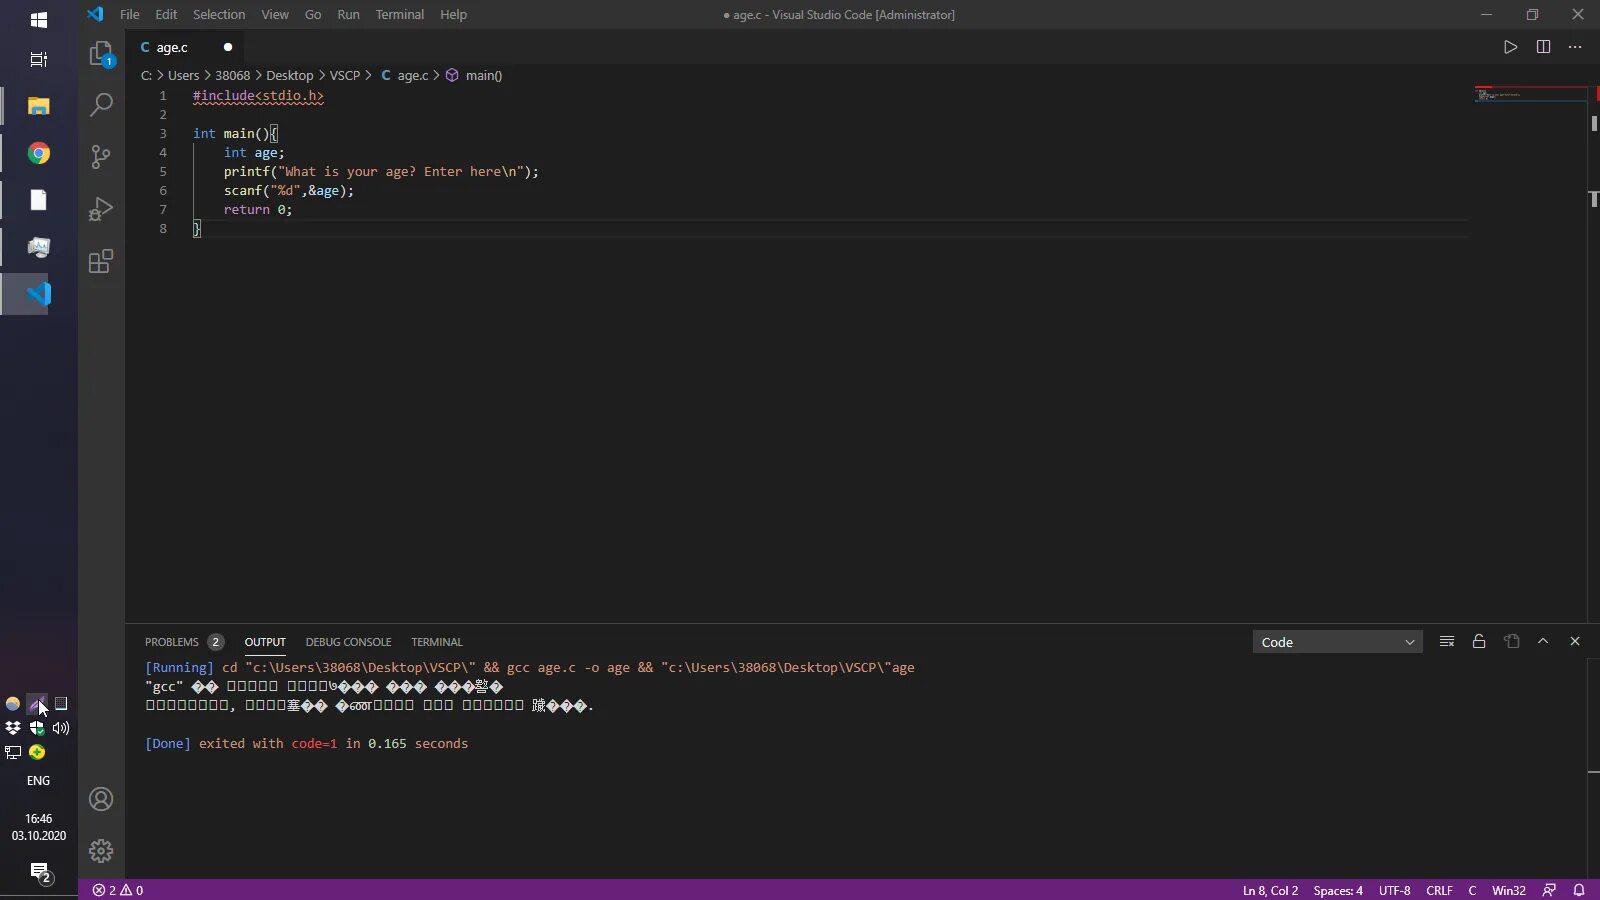Open the editor More Actions ellipsis
This screenshot has height=900, width=1600.
(1575, 47)
